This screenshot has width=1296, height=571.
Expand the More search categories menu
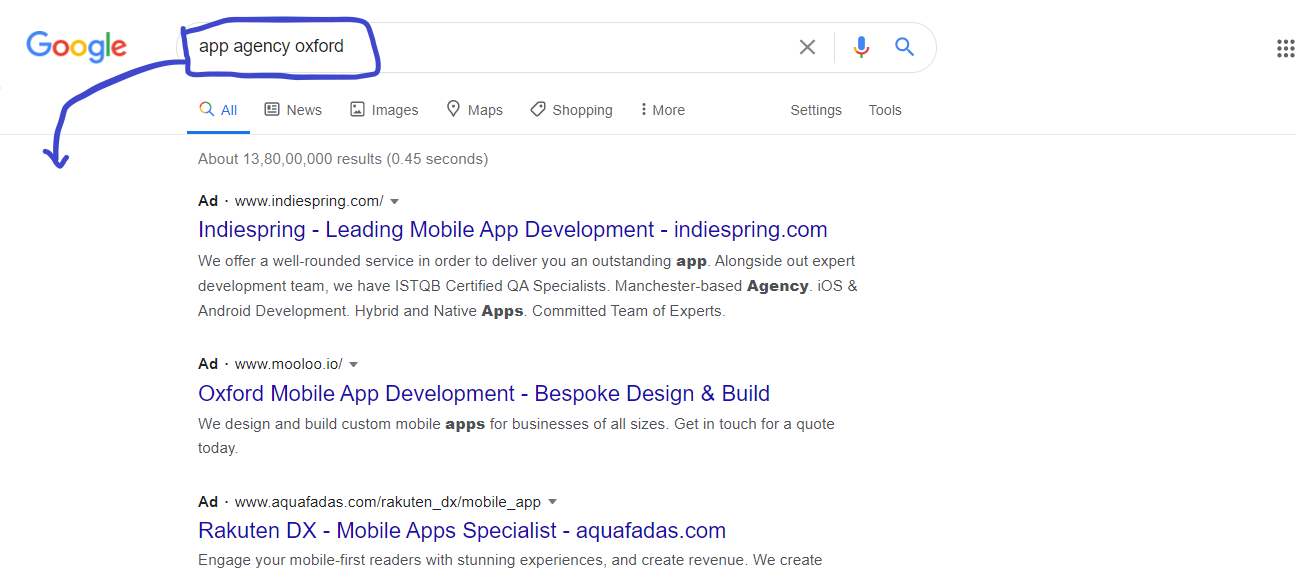click(x=662, y=110)
